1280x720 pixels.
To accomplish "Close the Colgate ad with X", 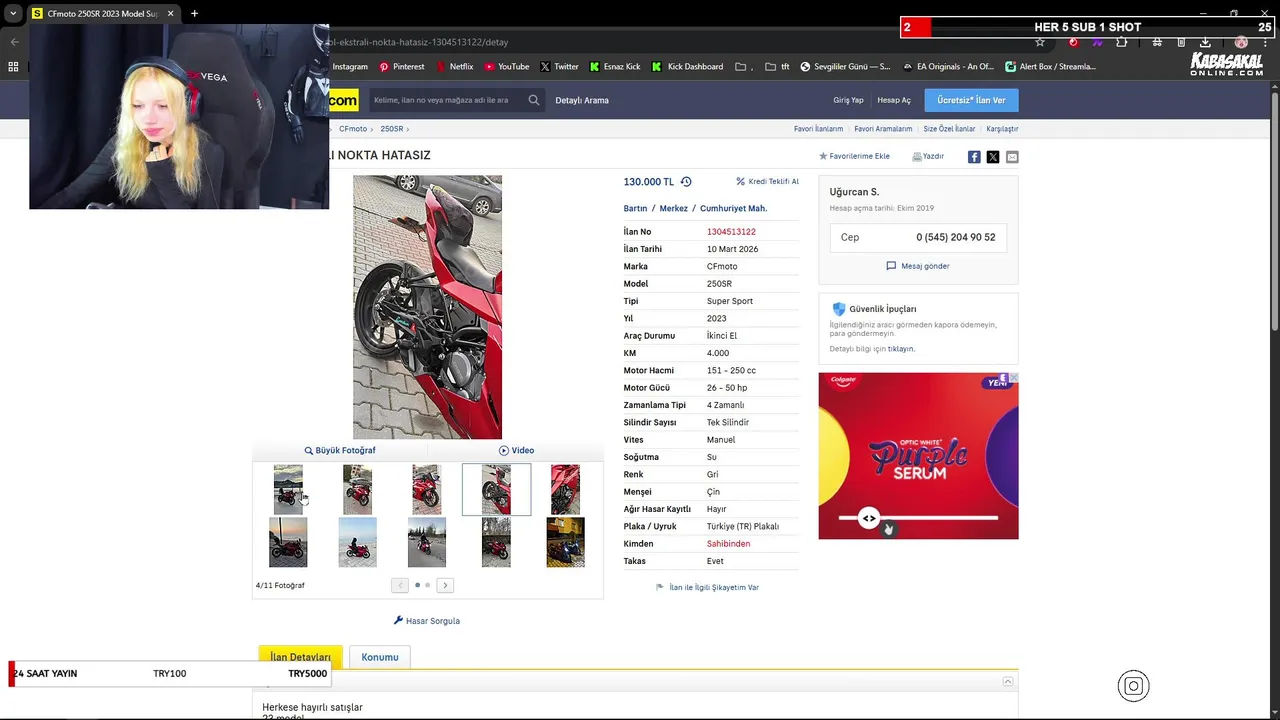I will coord(1013,378).
